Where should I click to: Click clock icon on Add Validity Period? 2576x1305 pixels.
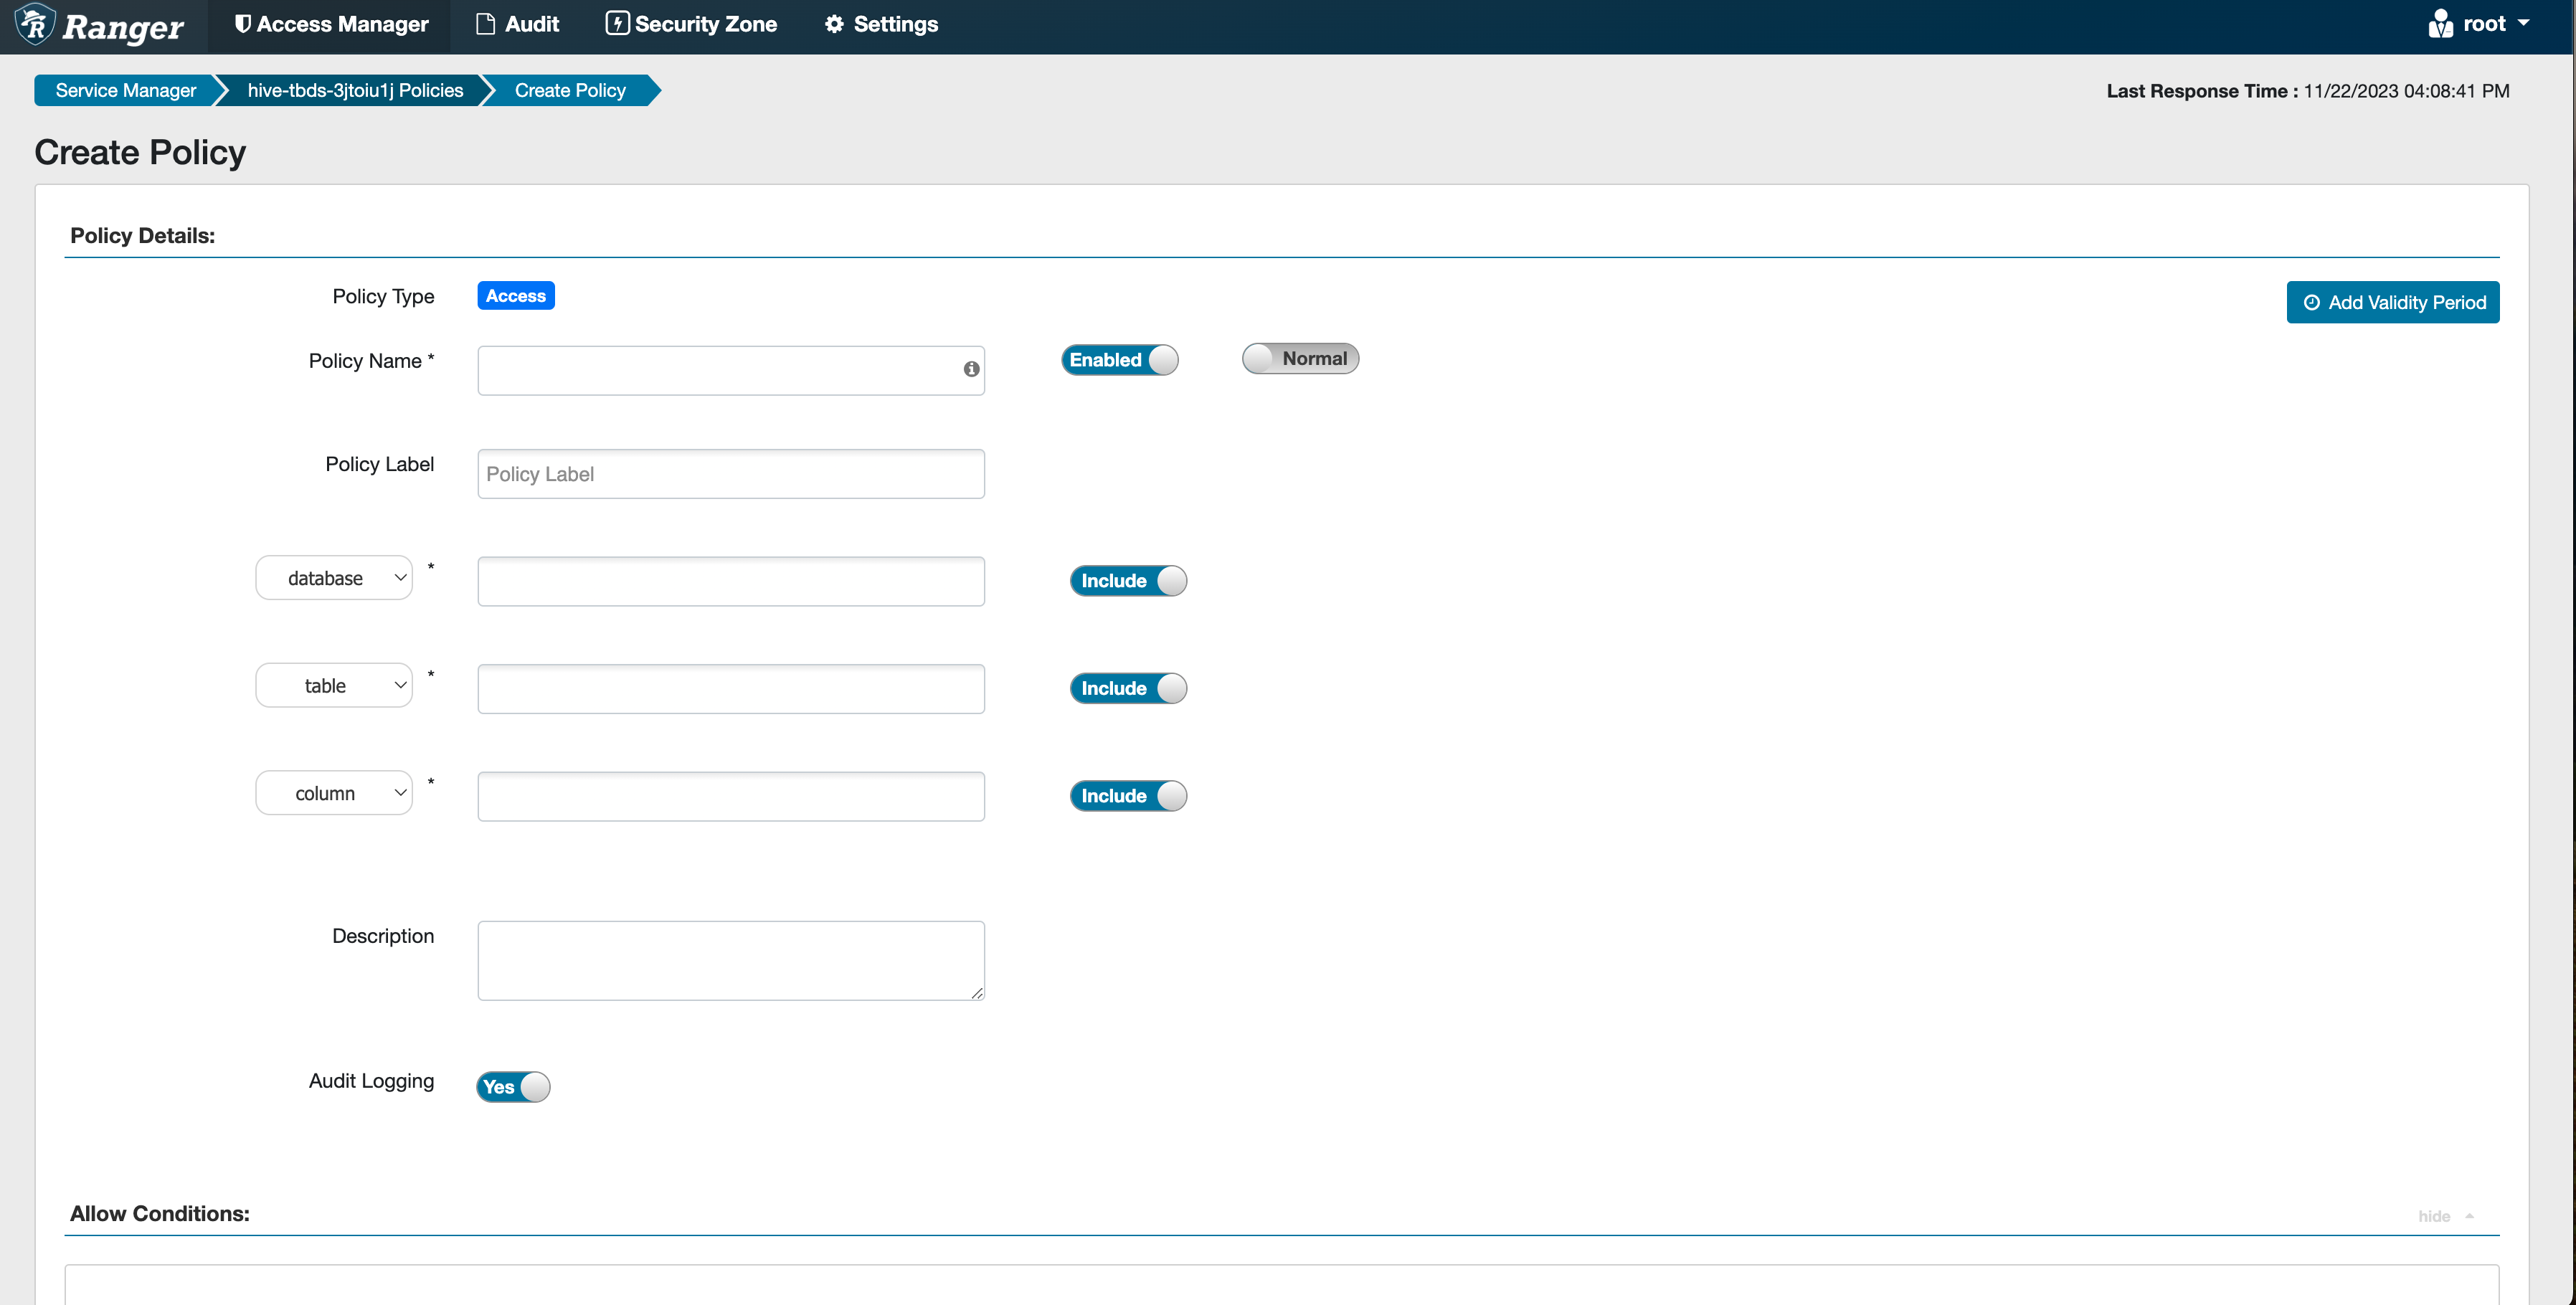tap(2311, 302)
